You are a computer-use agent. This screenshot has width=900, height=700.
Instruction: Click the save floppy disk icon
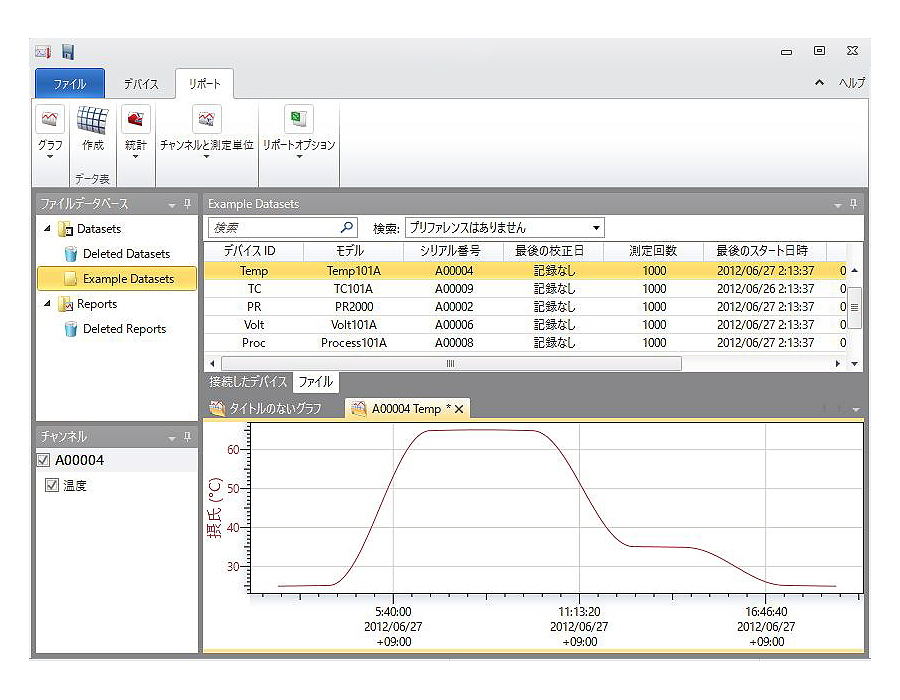point(68,52)
